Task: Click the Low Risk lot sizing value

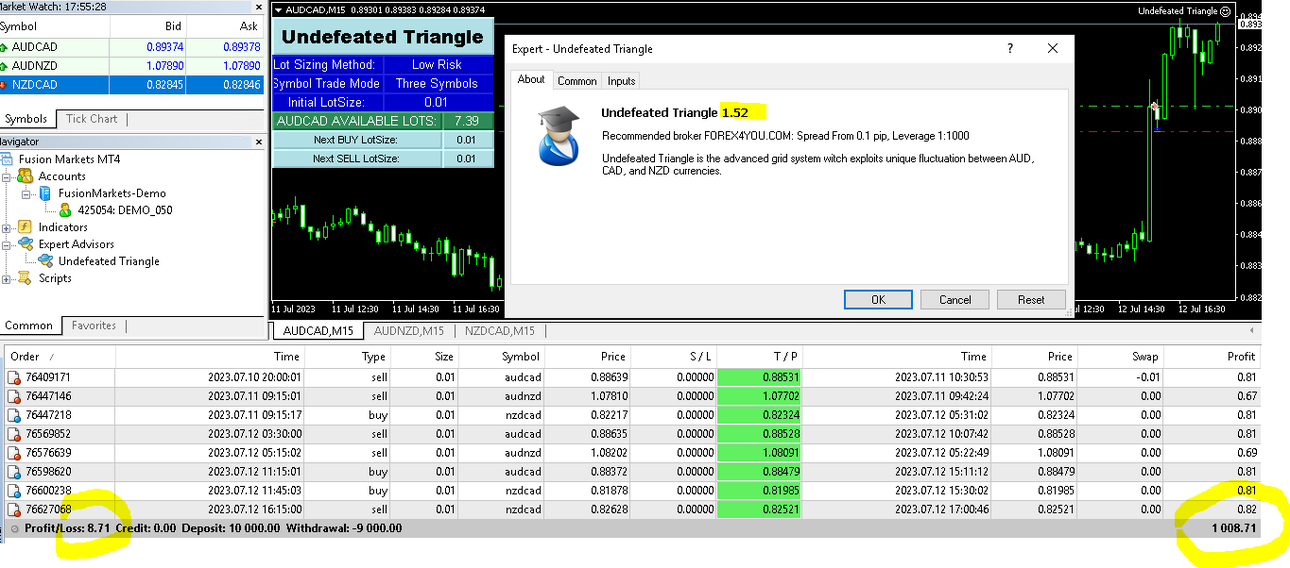Action: [x=436, y=65]
